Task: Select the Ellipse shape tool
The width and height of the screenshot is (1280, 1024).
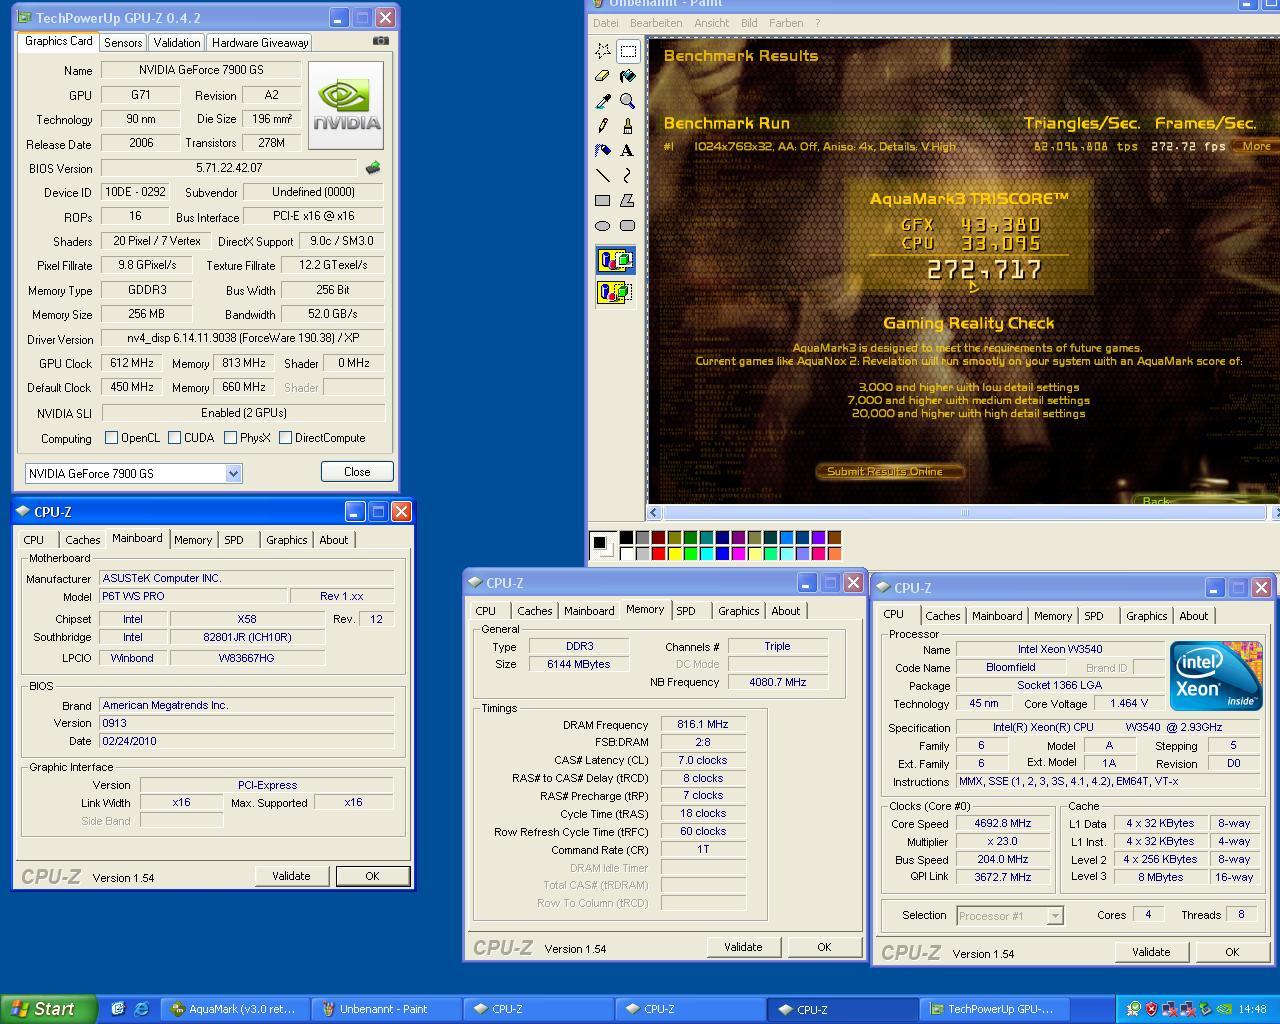Action: [x=603, y=226]
